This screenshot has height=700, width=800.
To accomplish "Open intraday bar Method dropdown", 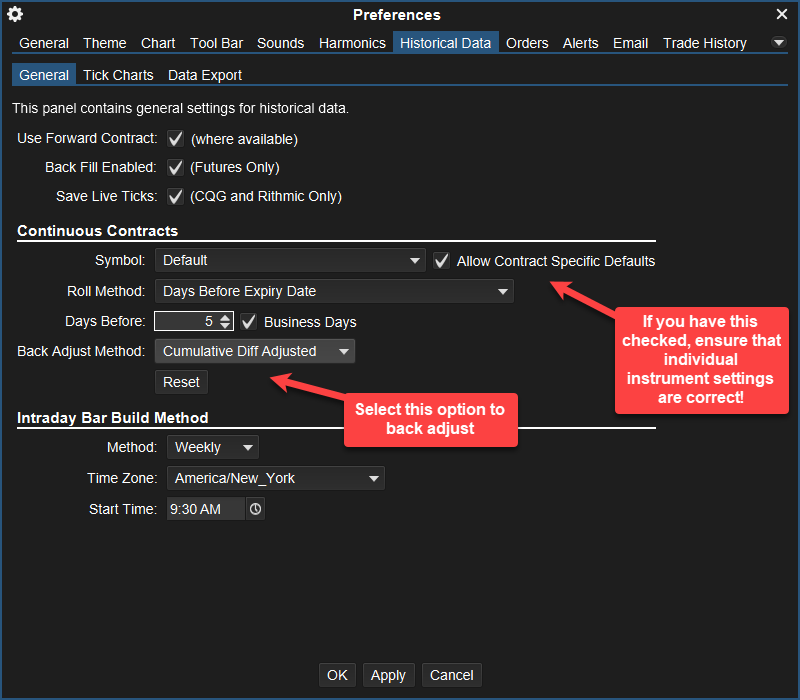I will pos(212,447).
